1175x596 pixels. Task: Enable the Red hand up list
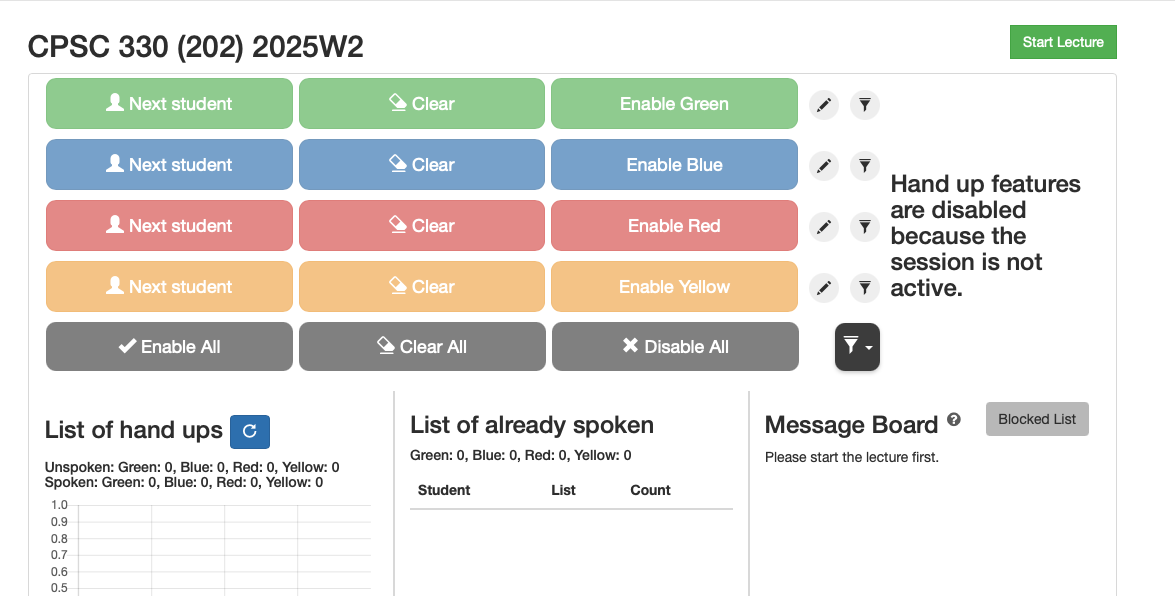point(674,226)
